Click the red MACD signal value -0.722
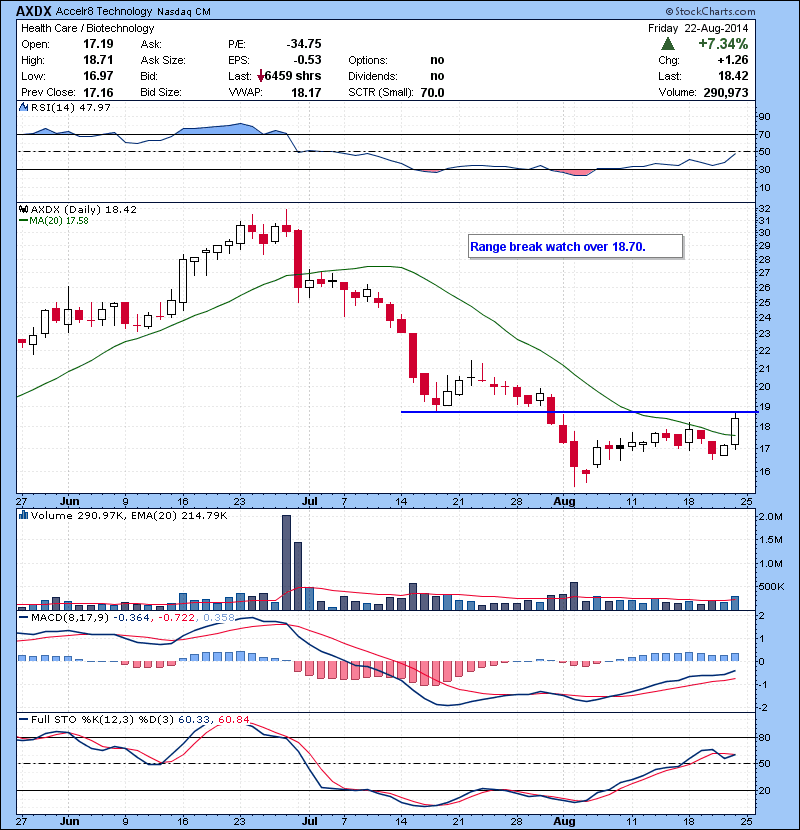 tap(176, 618)
